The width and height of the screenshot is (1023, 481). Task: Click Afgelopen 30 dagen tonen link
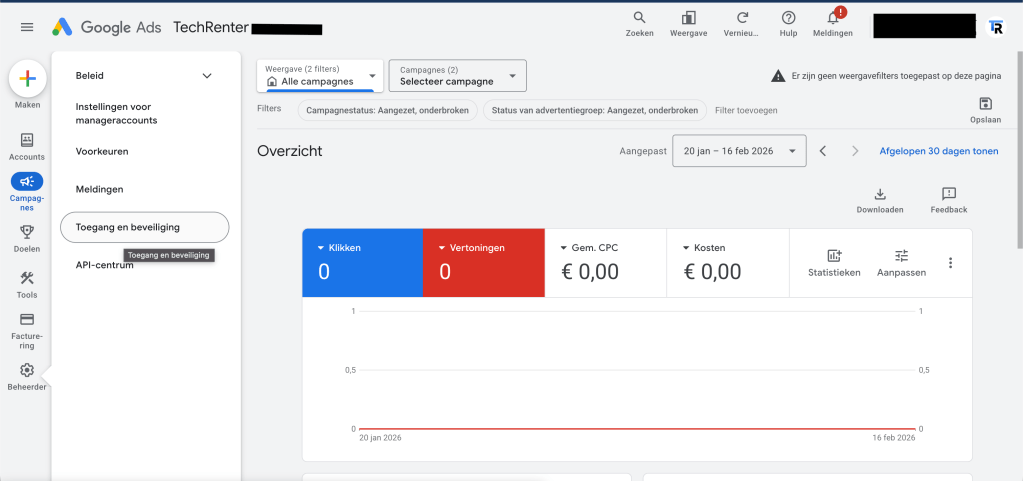pyautogui.click(x=938, y=151)
